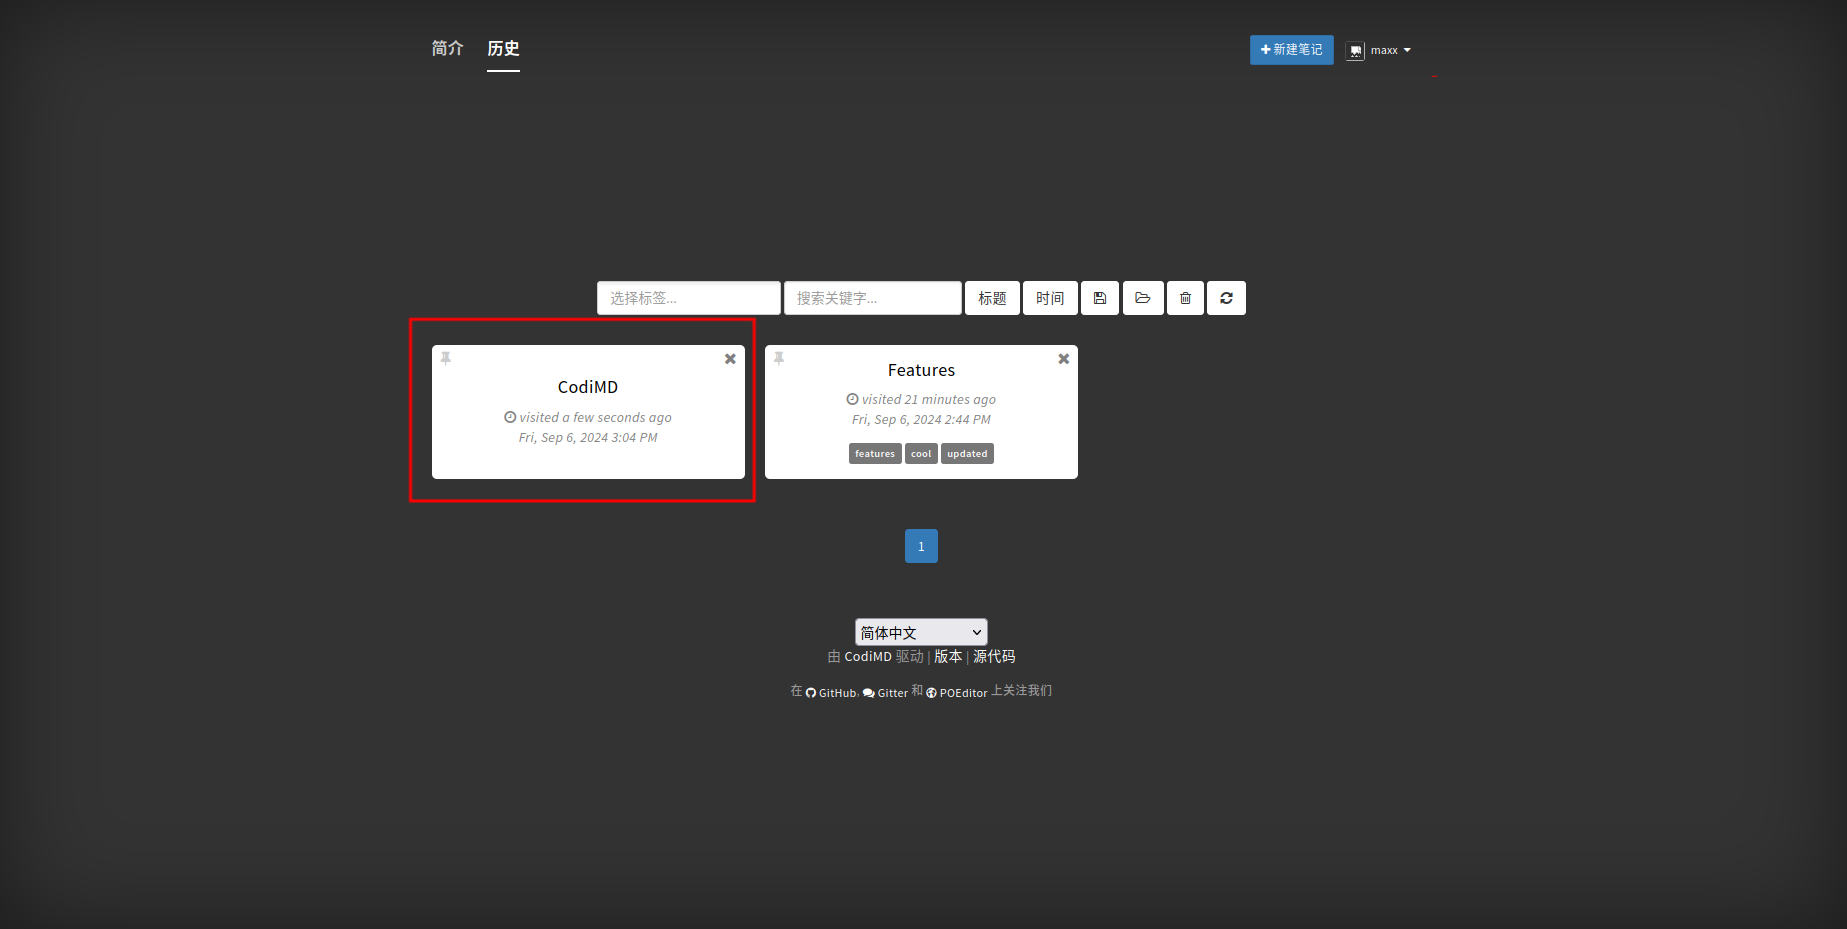Focus the 搜索关键字 search field

click(x=873, y=298)
